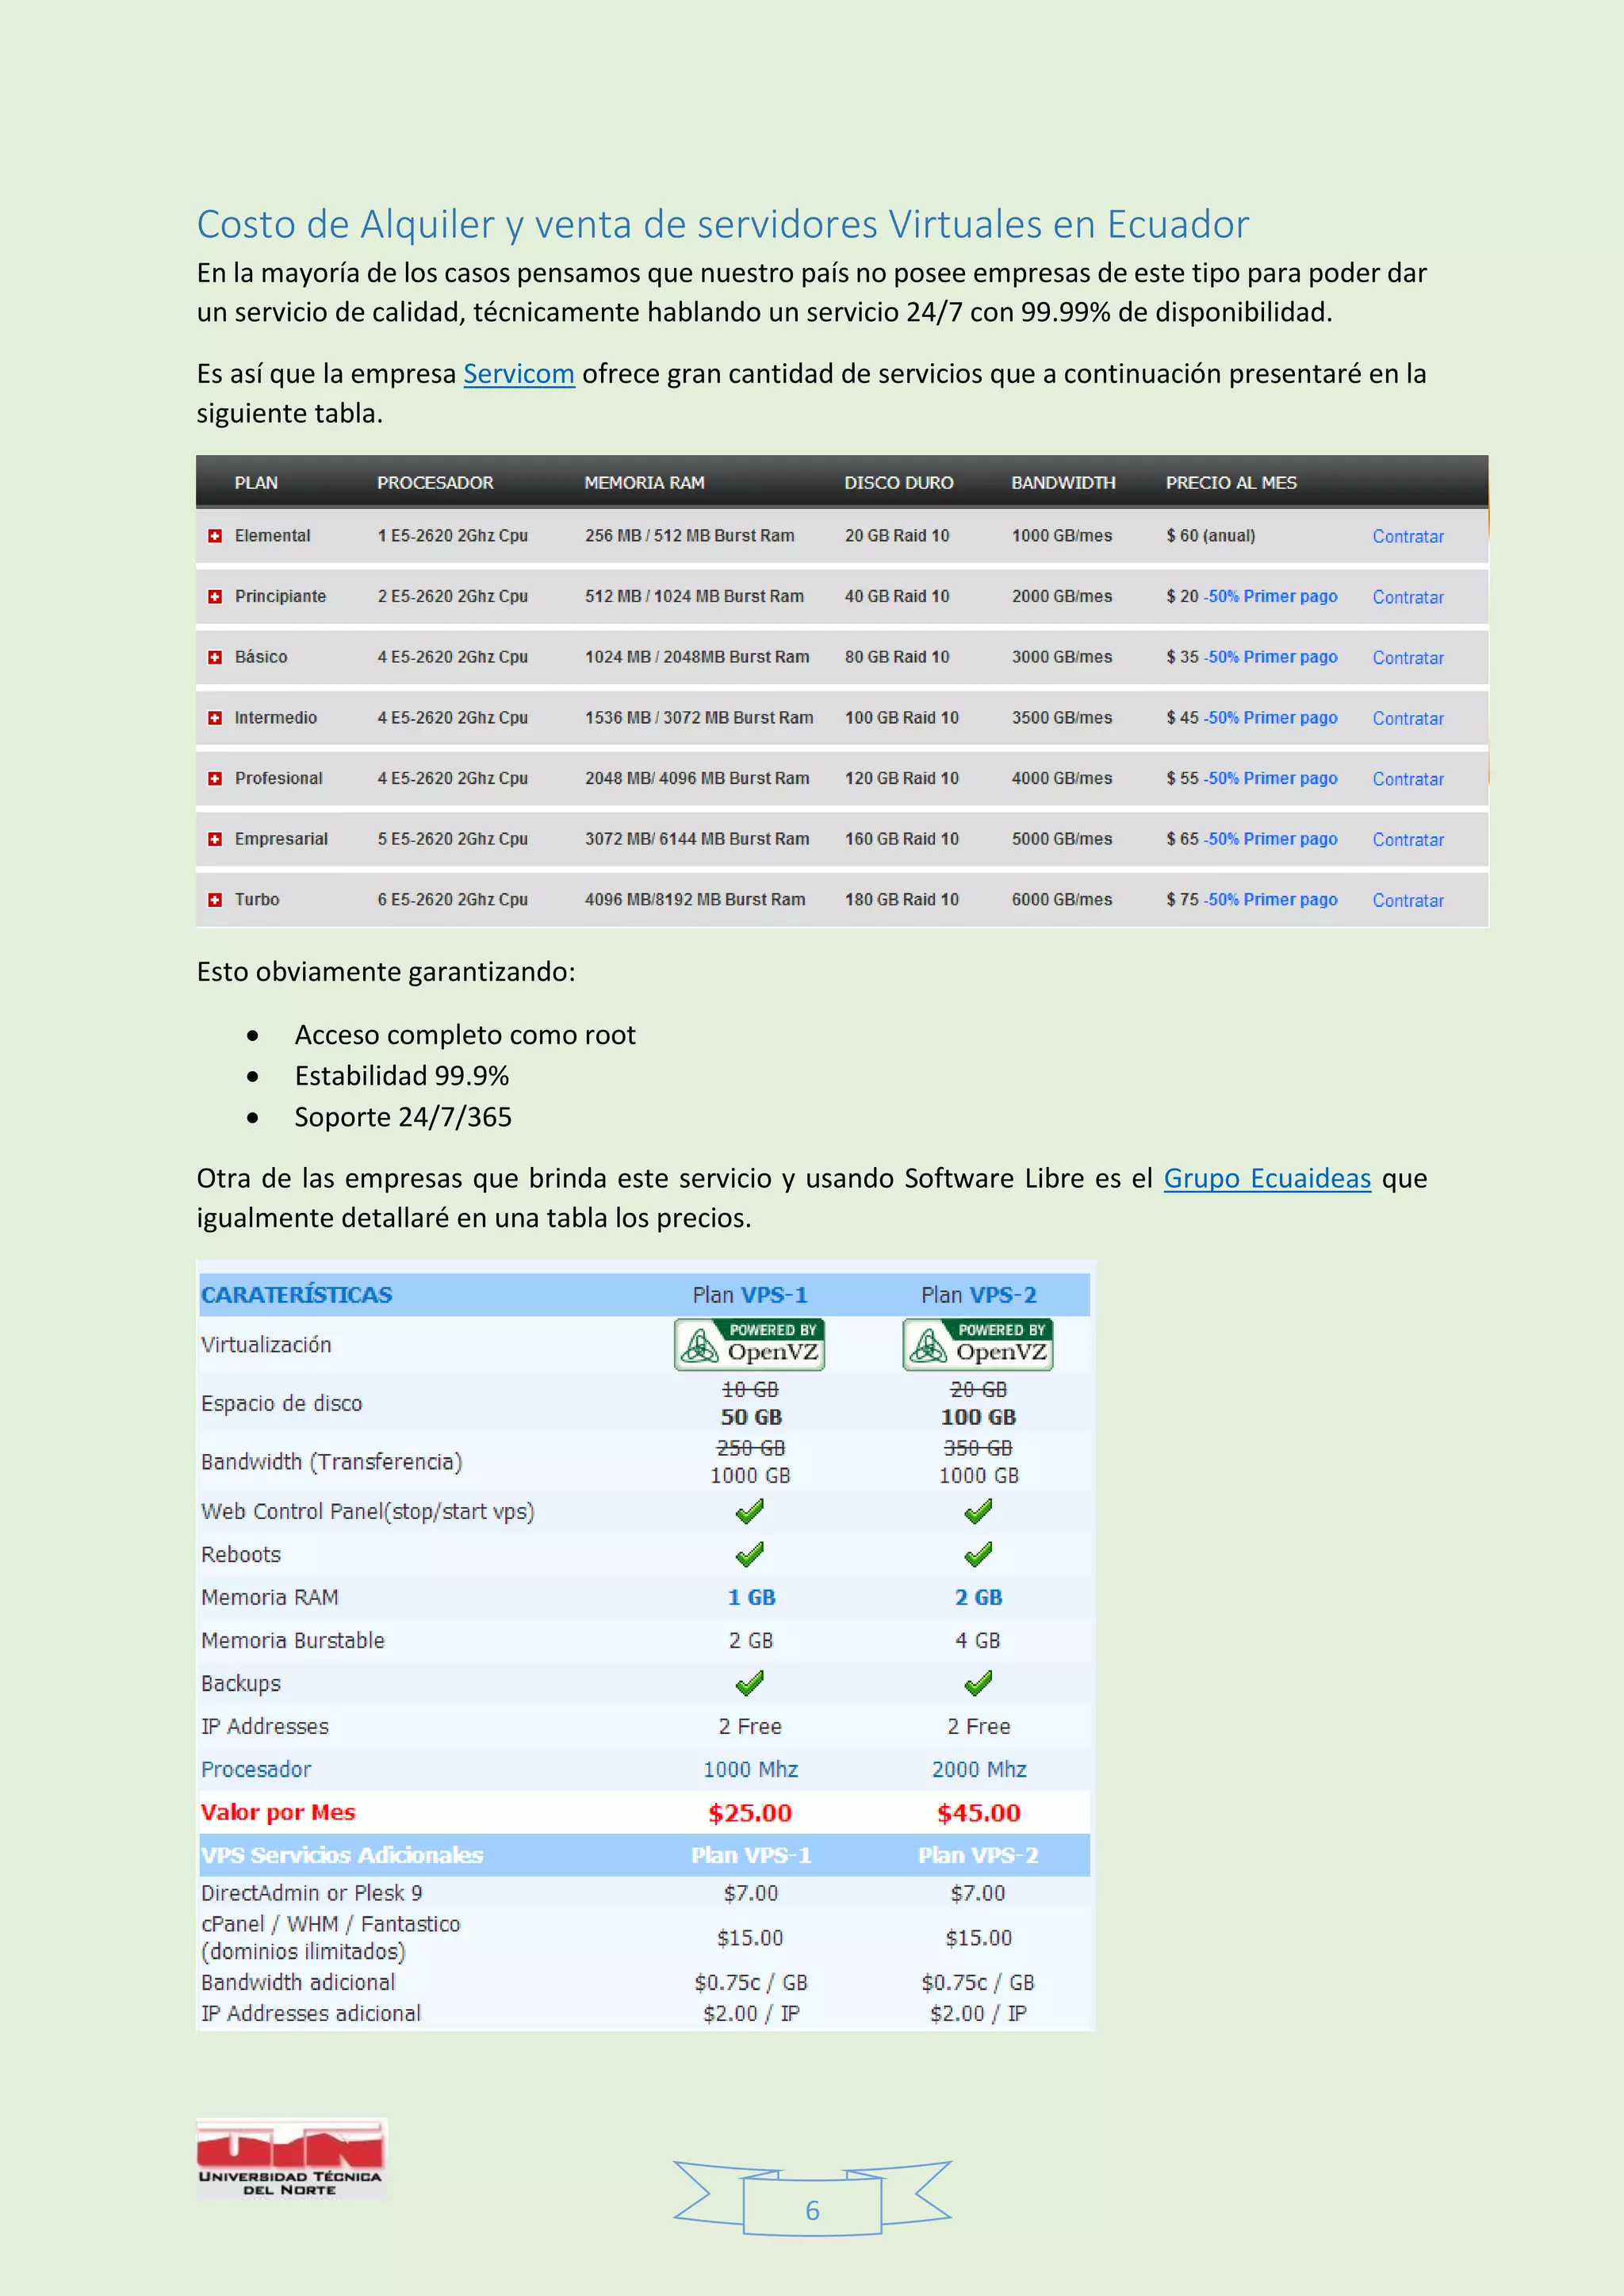Click the Backups green checkmark for VPS-1
This screenshot has width=1624, height=2296.
click(x=749, y=1683)
